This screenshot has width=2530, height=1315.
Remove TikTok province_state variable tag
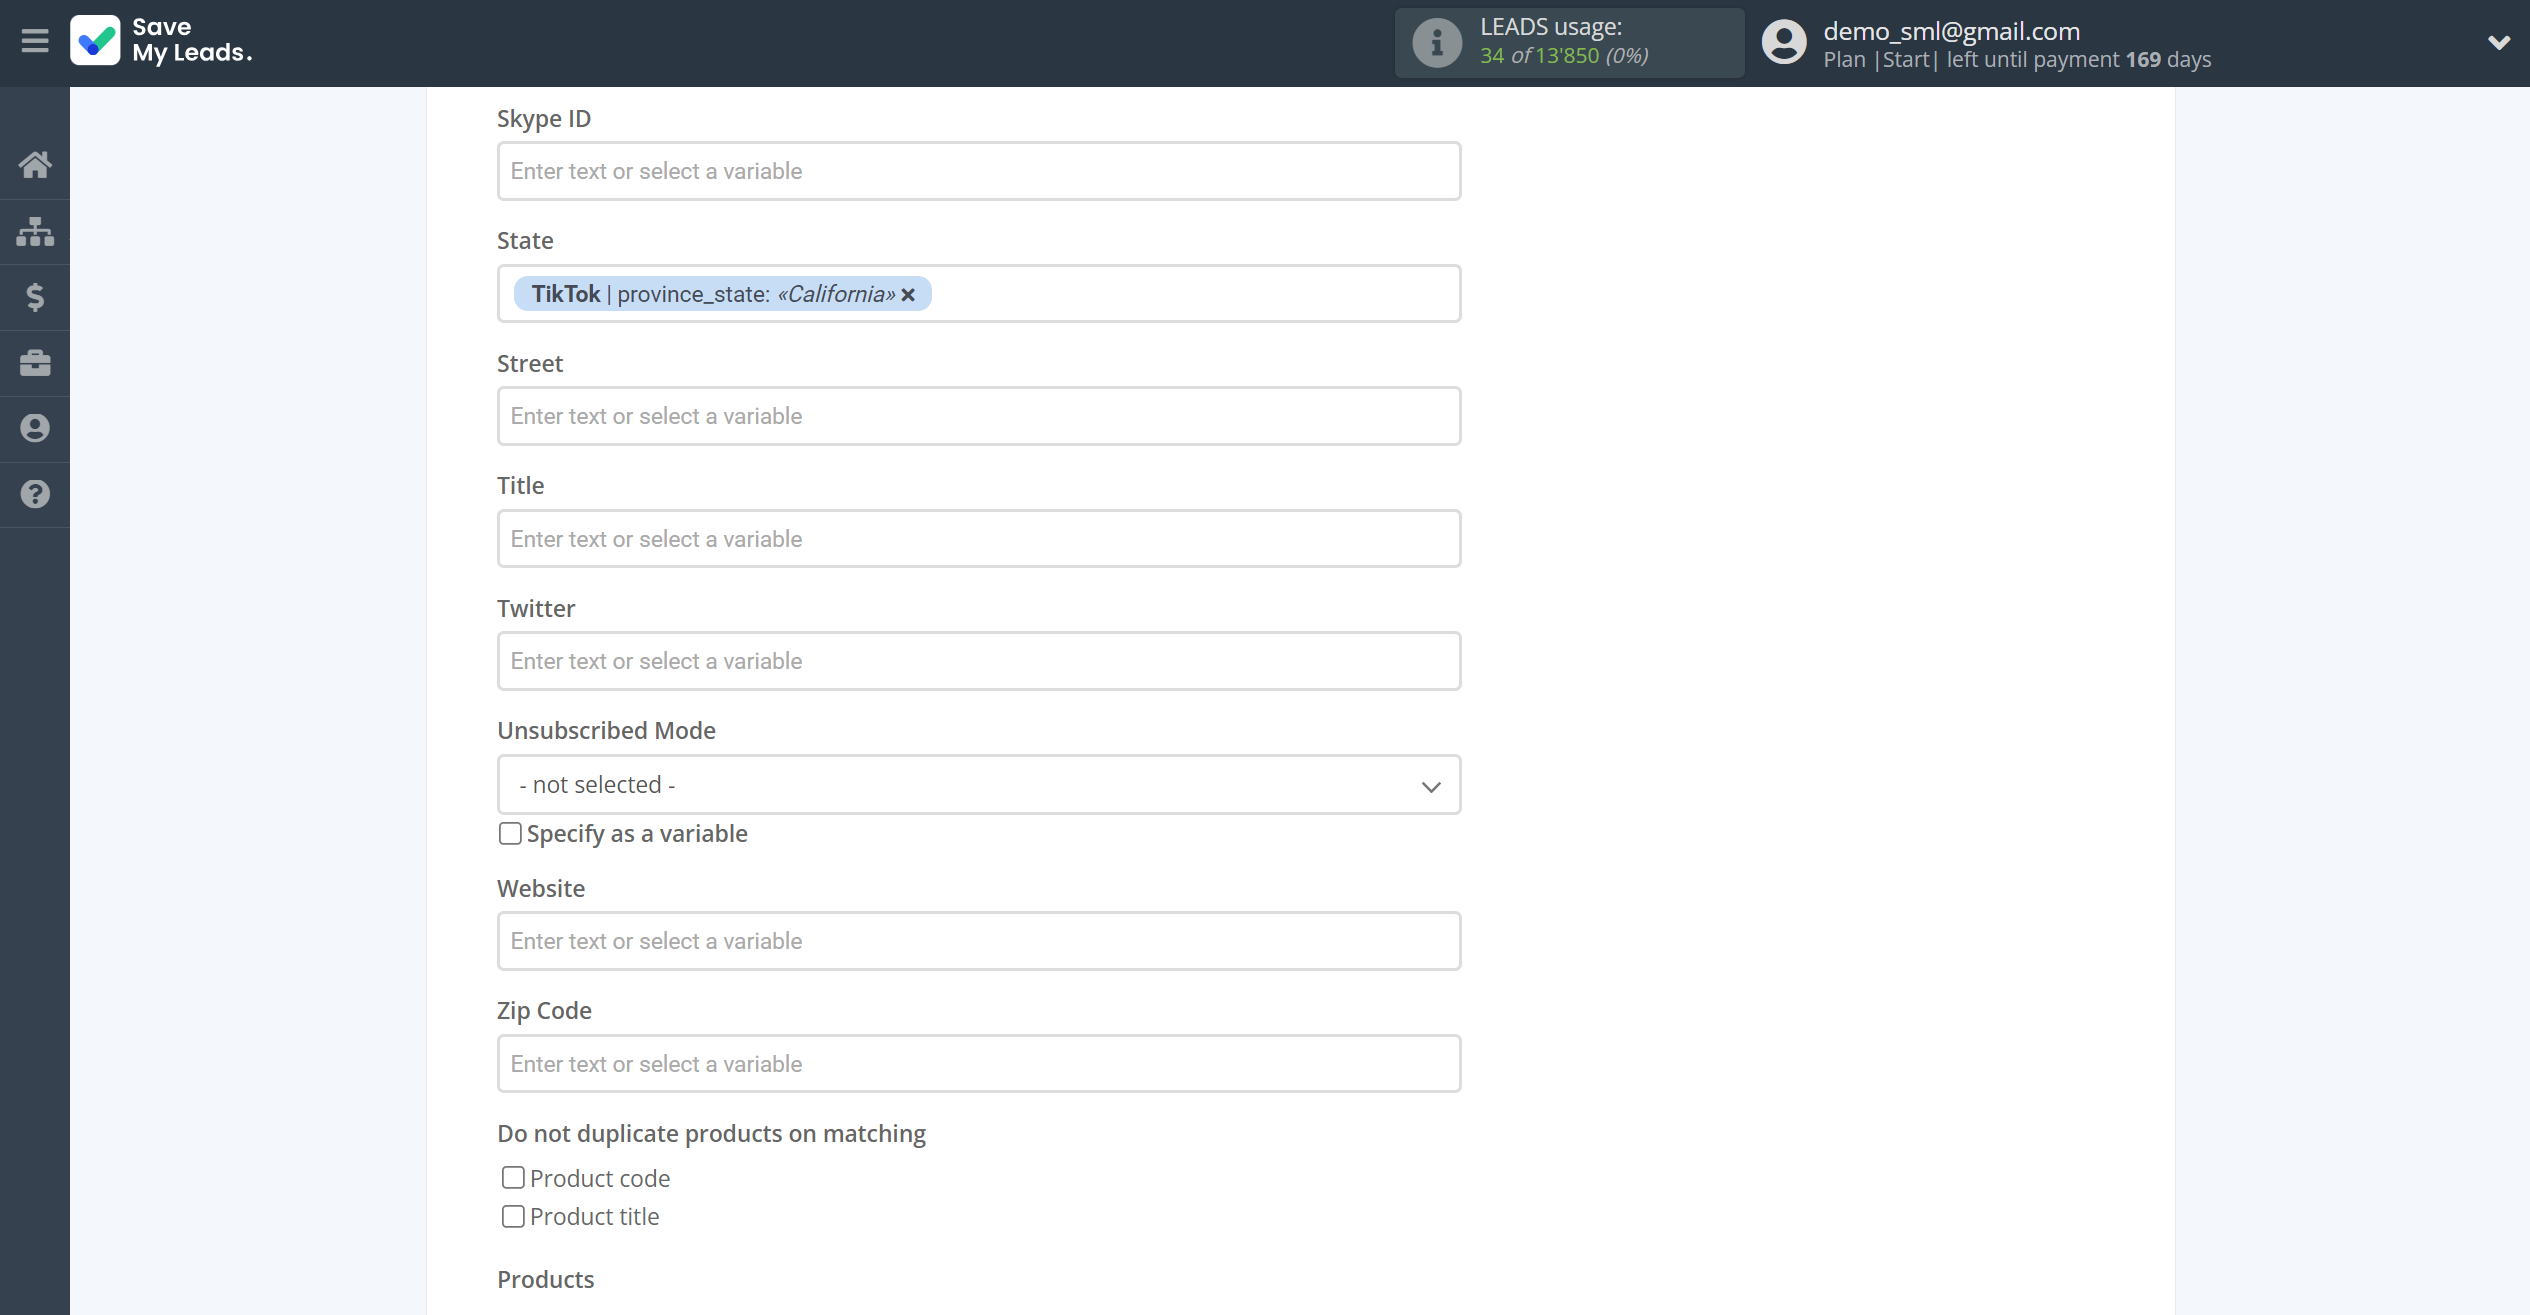(908, 295)
